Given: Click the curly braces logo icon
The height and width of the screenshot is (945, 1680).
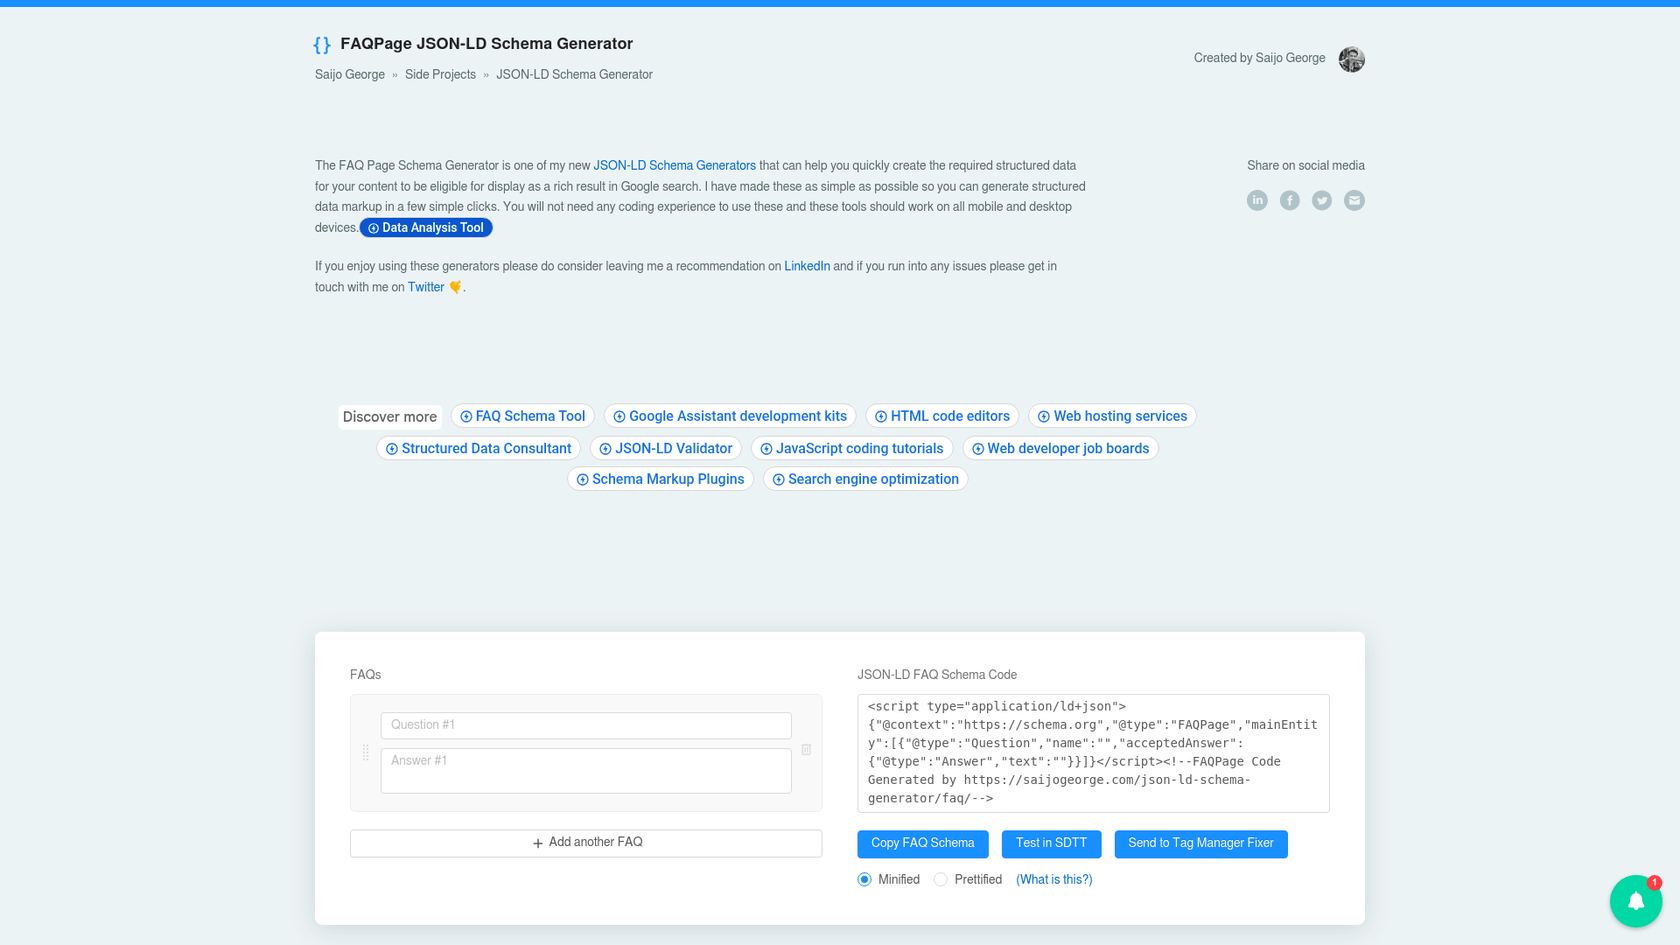Looking at the screenshot, I should pyautogui.click(x=322, y=43).
